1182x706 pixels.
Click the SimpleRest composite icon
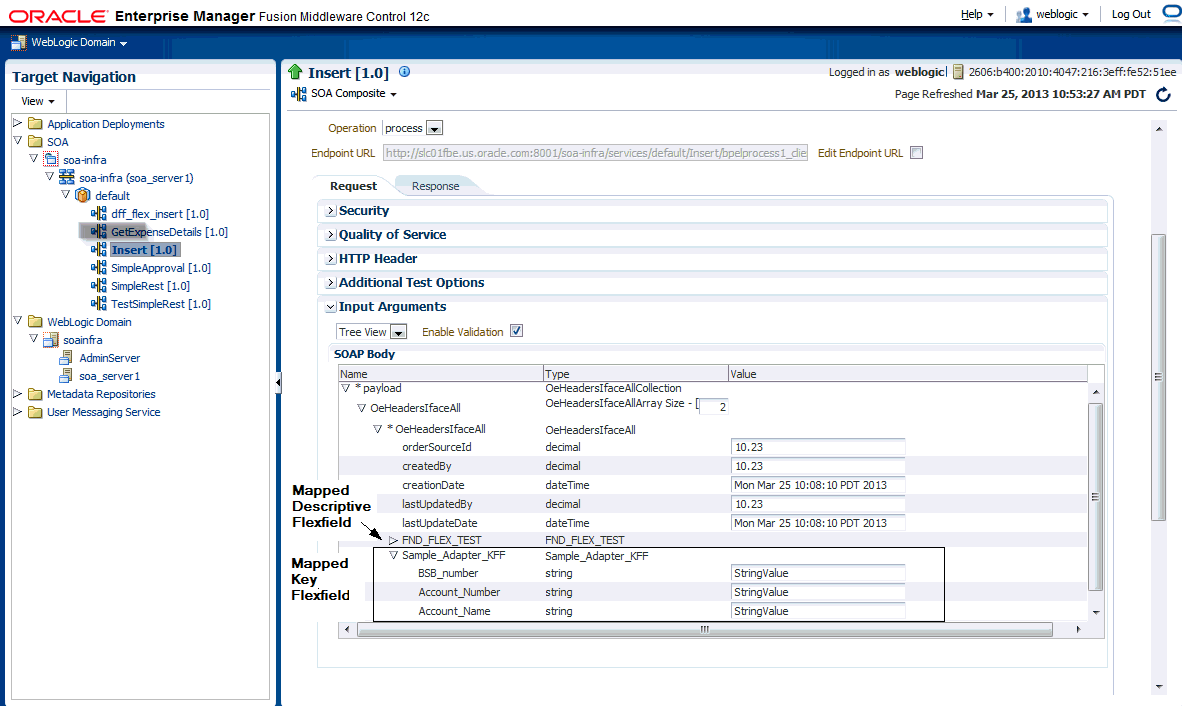(99, 286)
